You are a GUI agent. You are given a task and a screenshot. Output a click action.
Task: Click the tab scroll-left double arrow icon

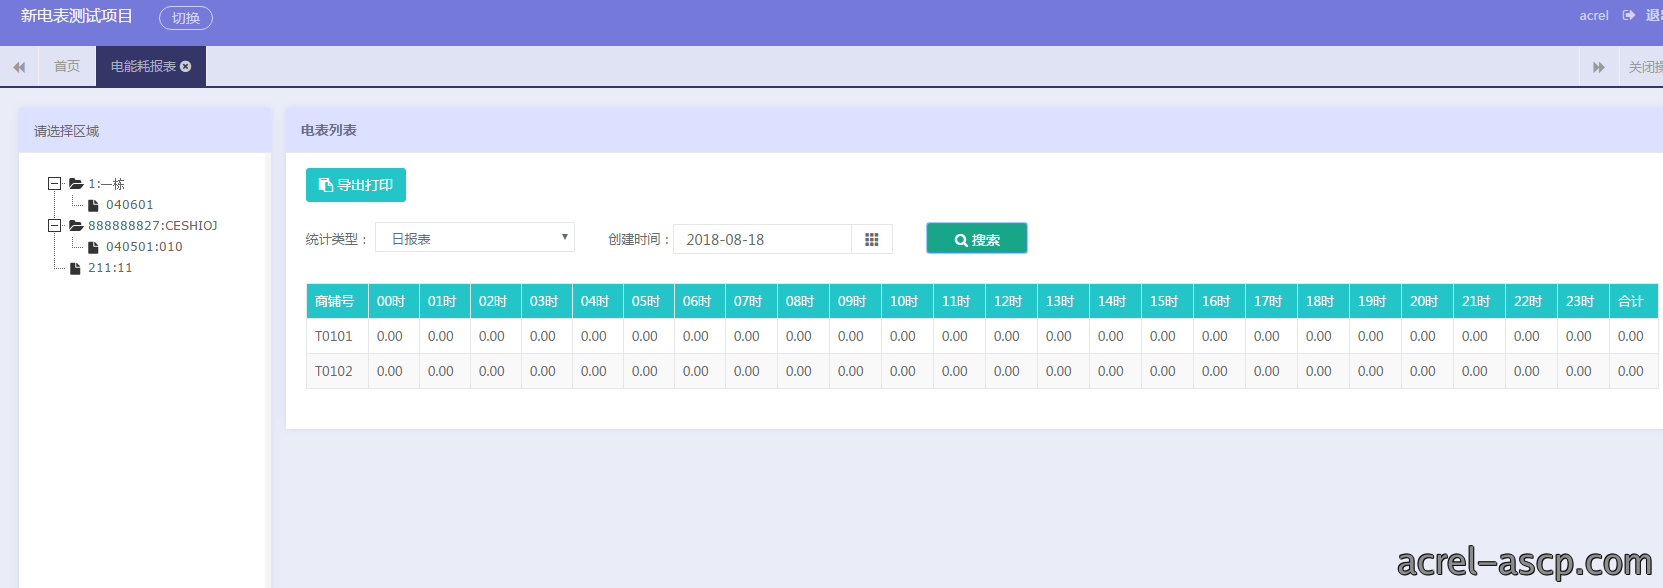click(x=19, y=67)
